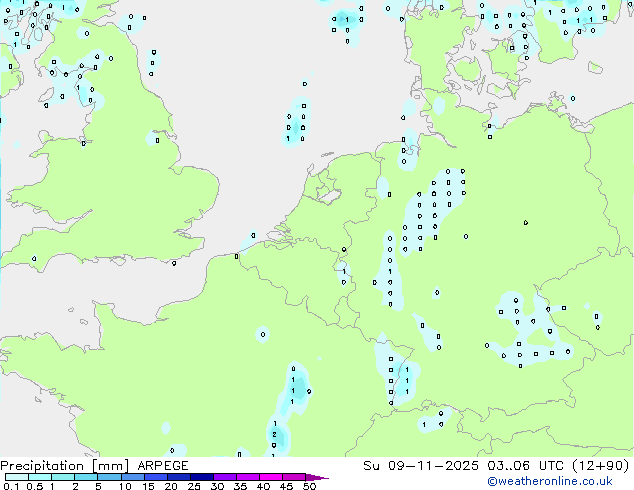Screen dimensions: 634x490
Task: Select the 5–10 mm legend color box
Action: tap(109, 477)
